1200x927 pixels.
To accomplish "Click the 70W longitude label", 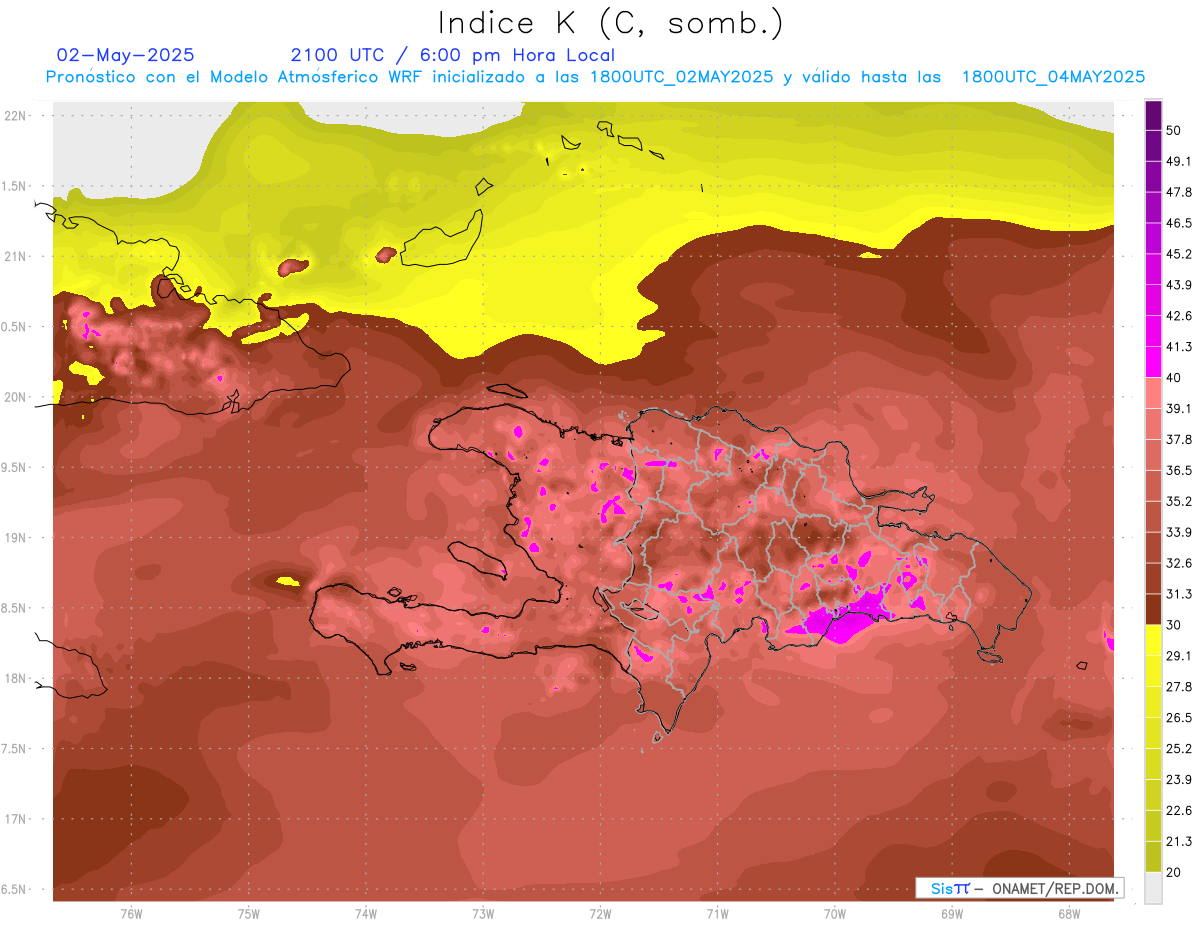I will (834, 914).
